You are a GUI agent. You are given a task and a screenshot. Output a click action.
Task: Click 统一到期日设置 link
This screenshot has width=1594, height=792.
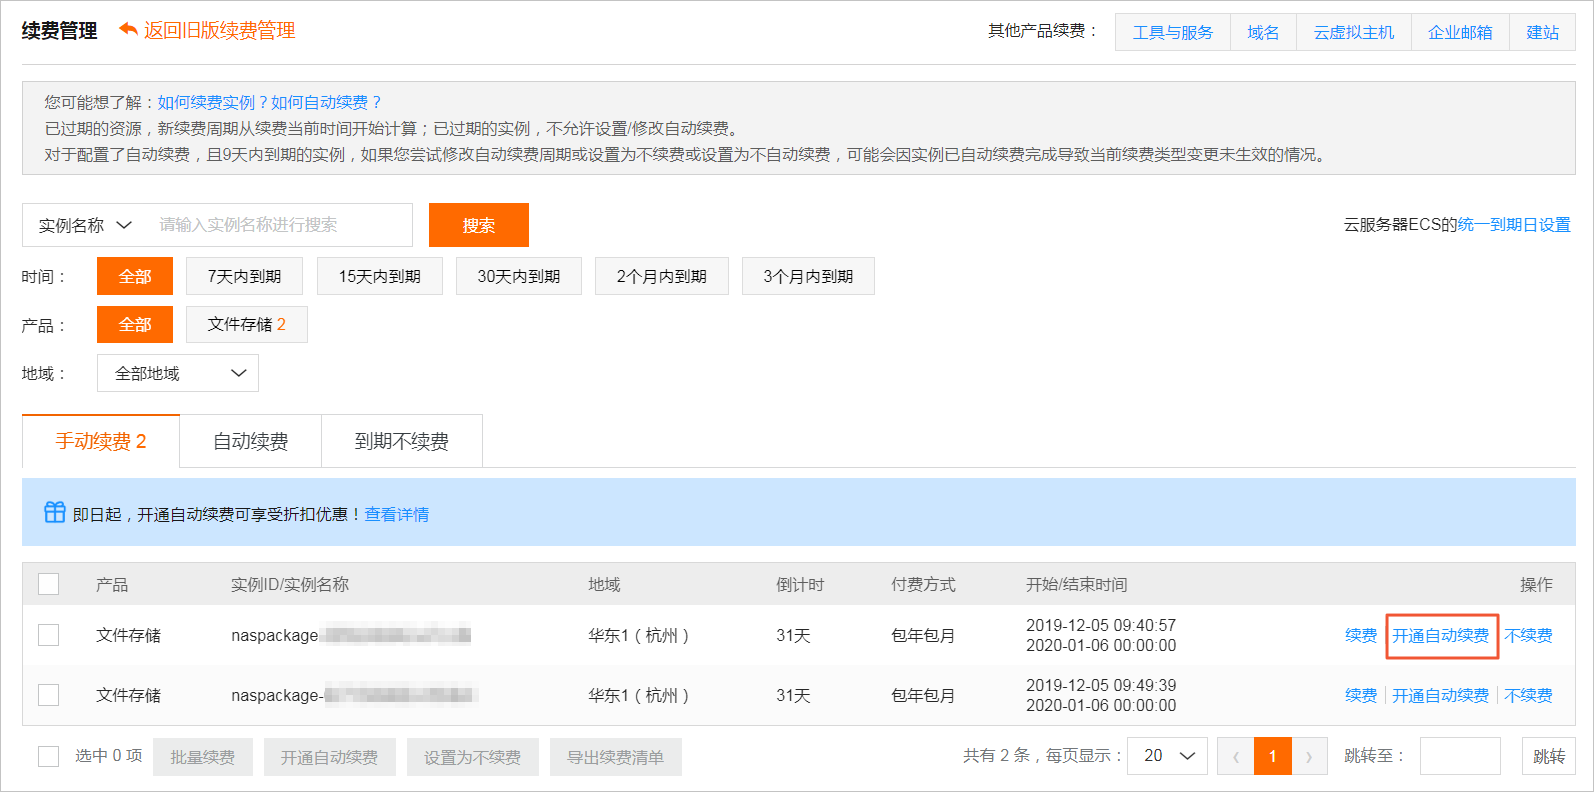click(1514, 224)
